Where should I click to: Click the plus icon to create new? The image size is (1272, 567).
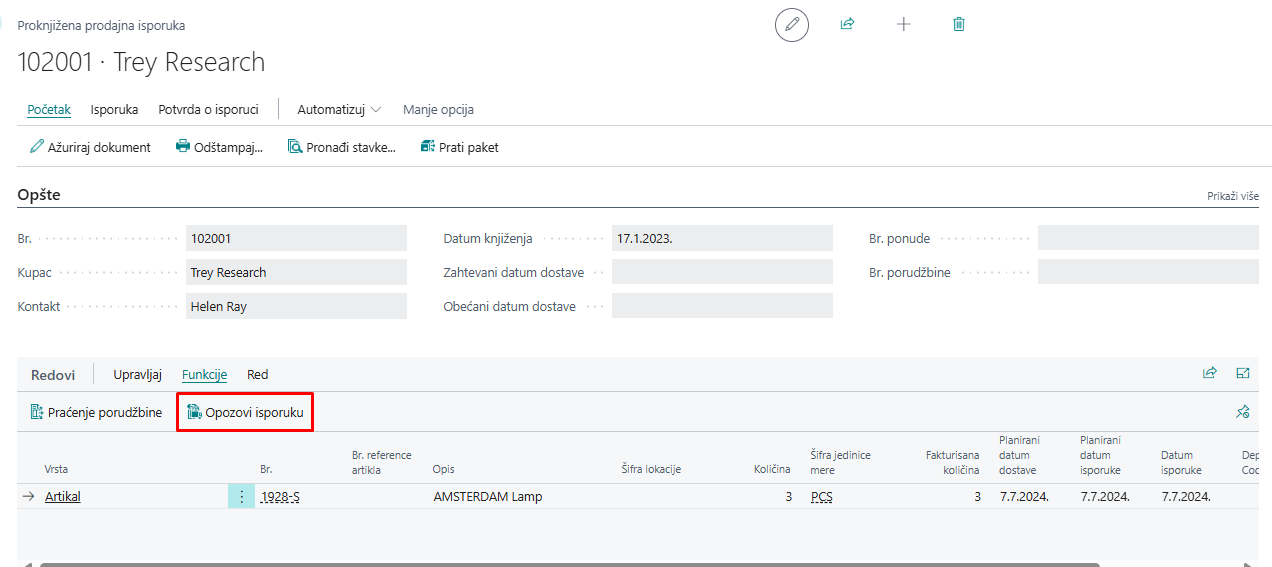point(904,24)
